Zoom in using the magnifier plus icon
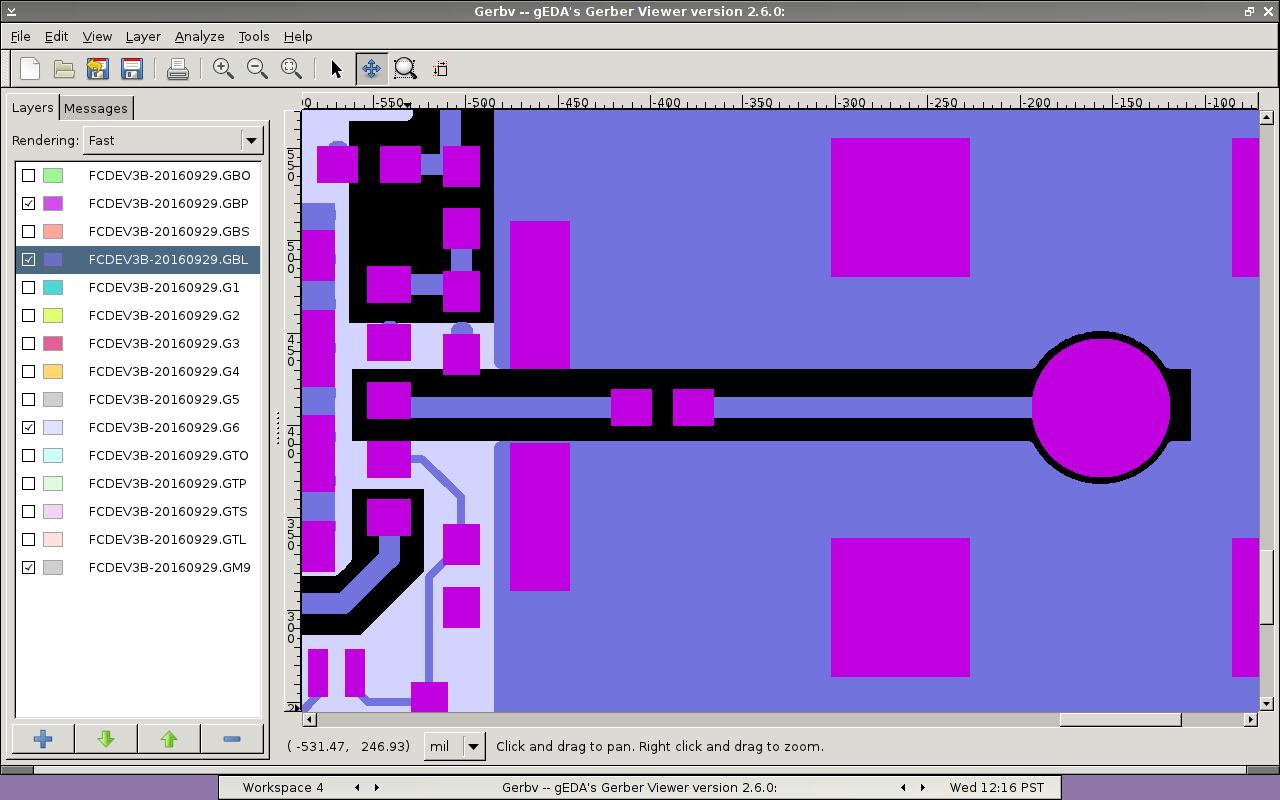This screenshot has width=1280, height=800. 223,69
